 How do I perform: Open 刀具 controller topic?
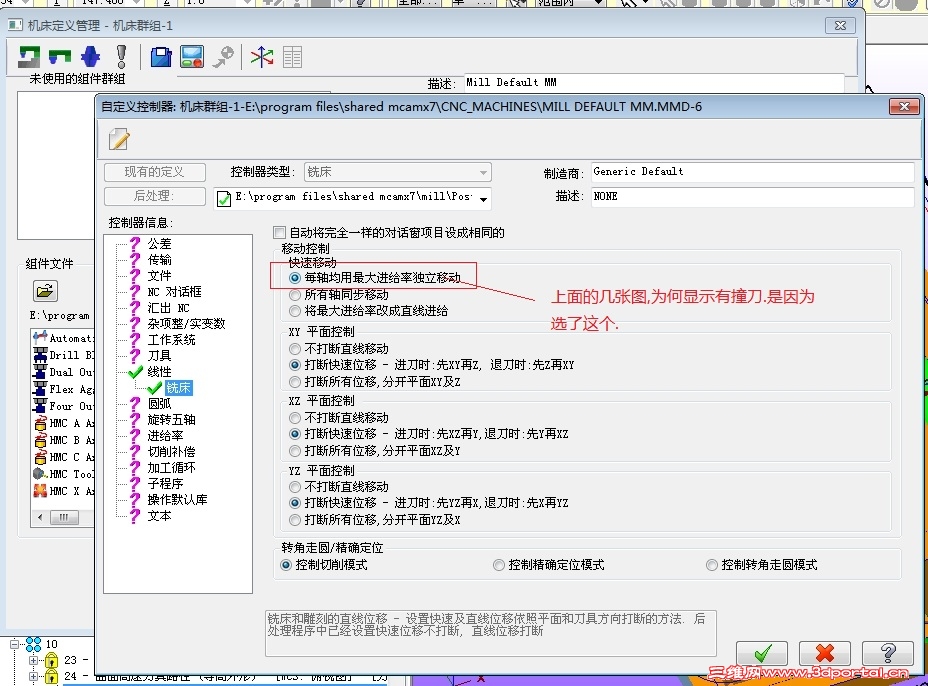click(x=159, y=355)
